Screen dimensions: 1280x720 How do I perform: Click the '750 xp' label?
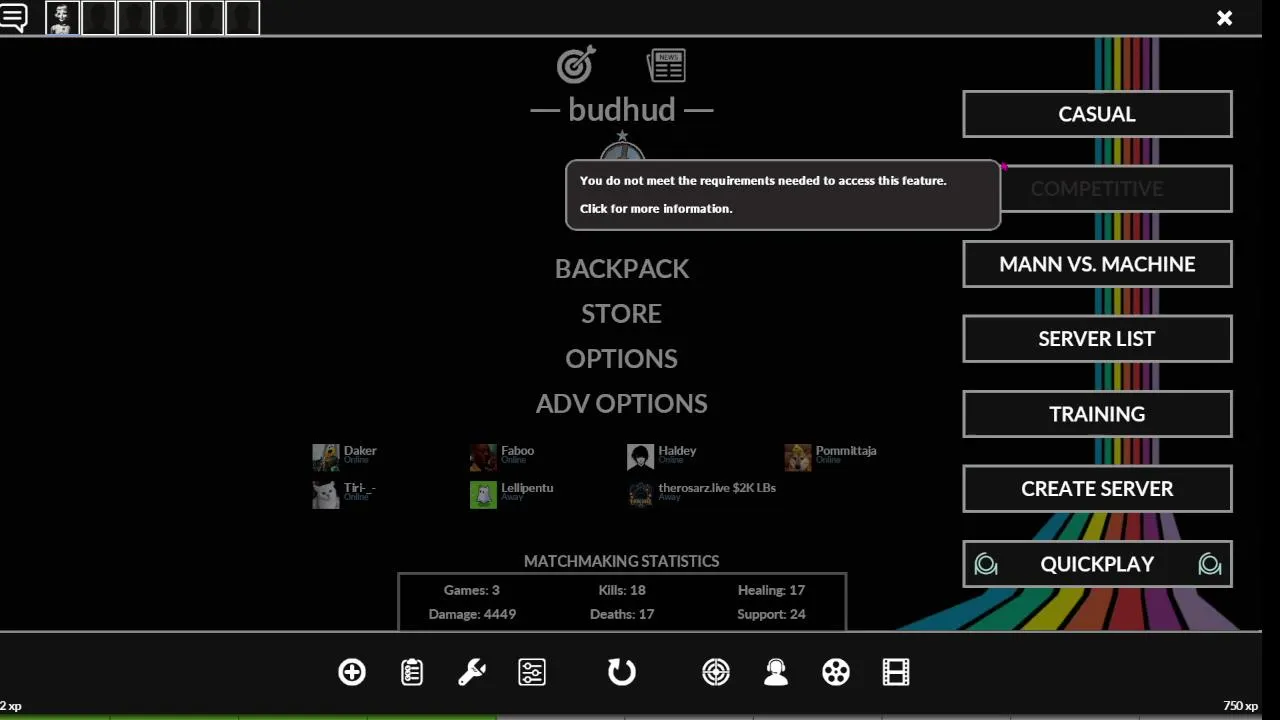pyautogui.click(x=1240, y=706)
